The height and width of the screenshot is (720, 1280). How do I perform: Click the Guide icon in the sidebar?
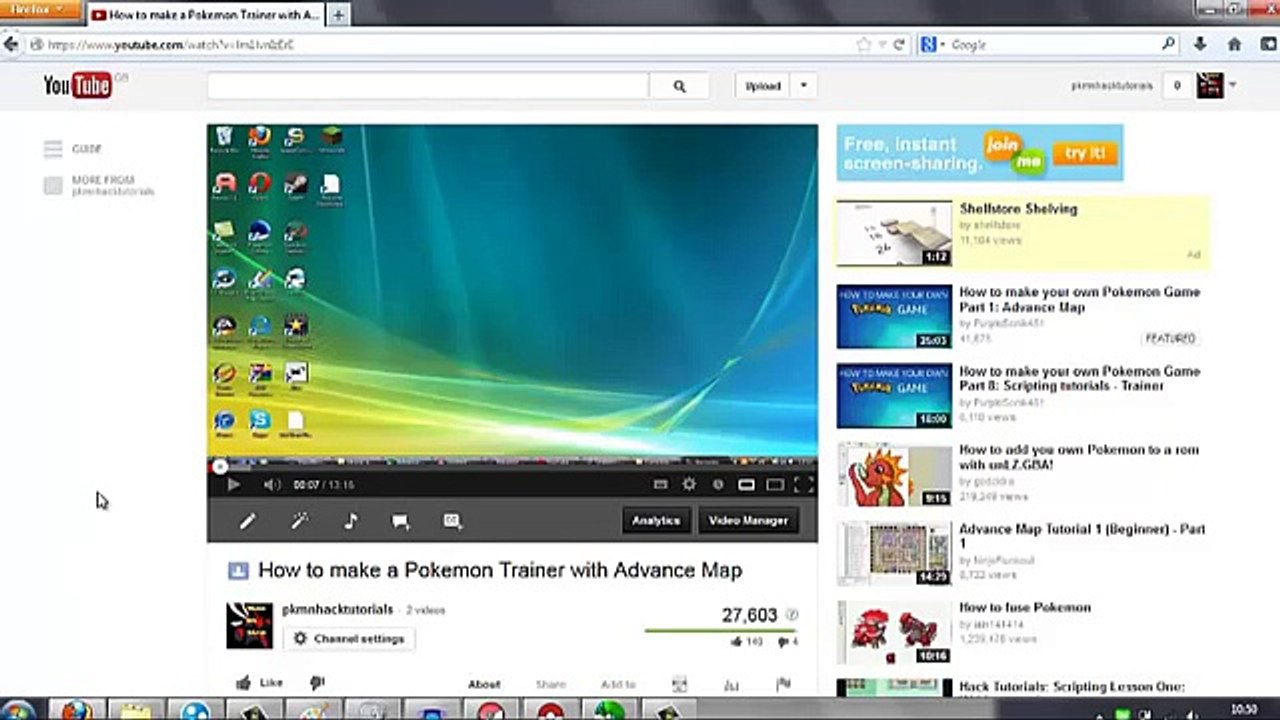pos(53,149)
